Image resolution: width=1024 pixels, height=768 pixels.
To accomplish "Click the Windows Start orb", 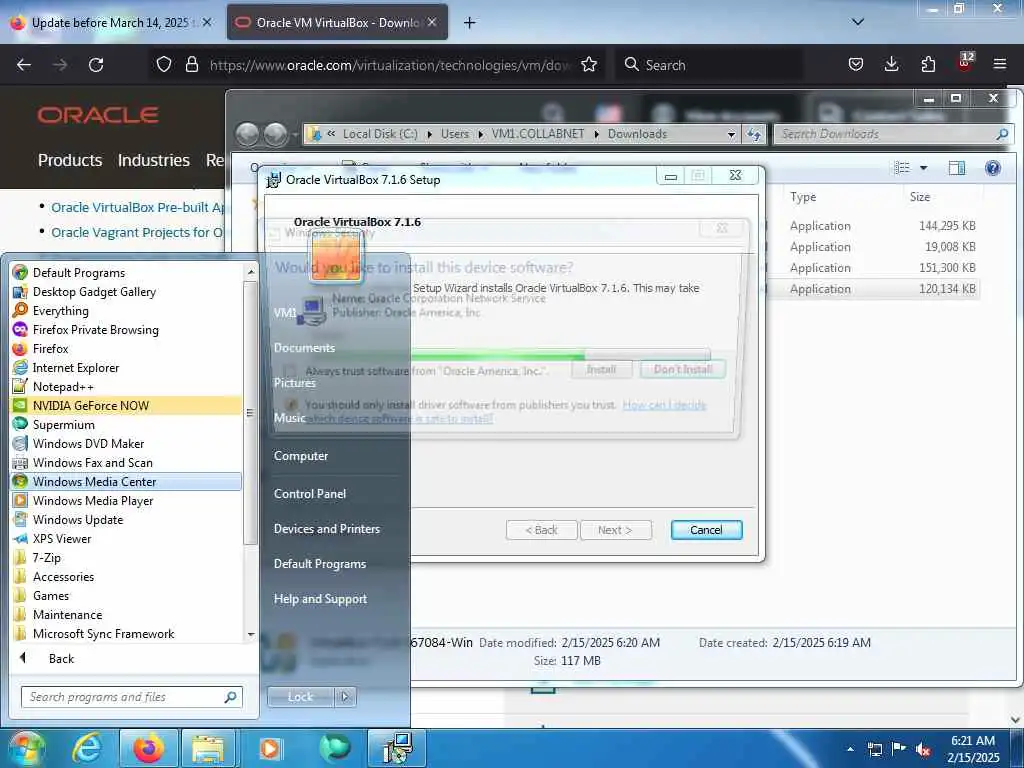I will tap(26, 748).
